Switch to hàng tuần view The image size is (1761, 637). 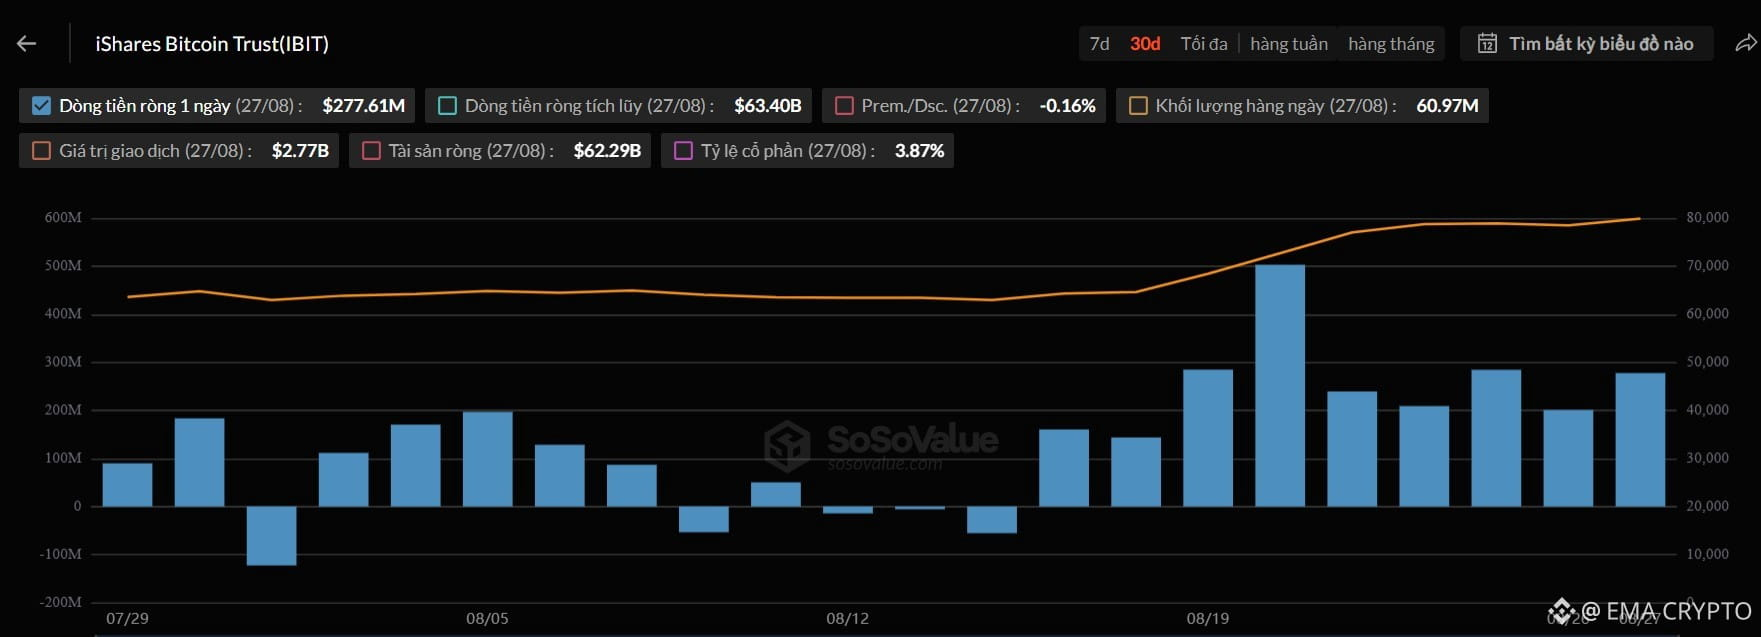[1289, 44]
